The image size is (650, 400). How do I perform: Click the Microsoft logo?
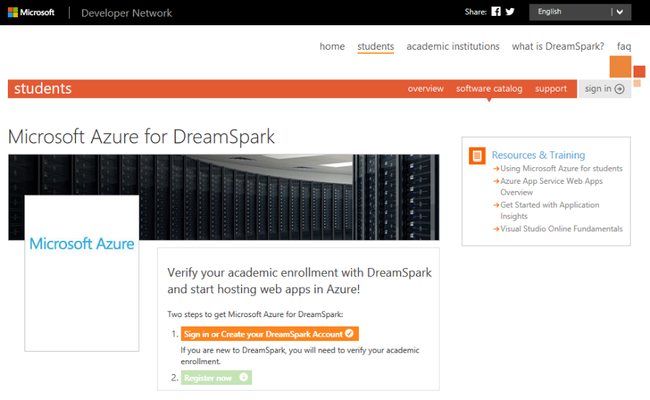click(x=31, y=12)
